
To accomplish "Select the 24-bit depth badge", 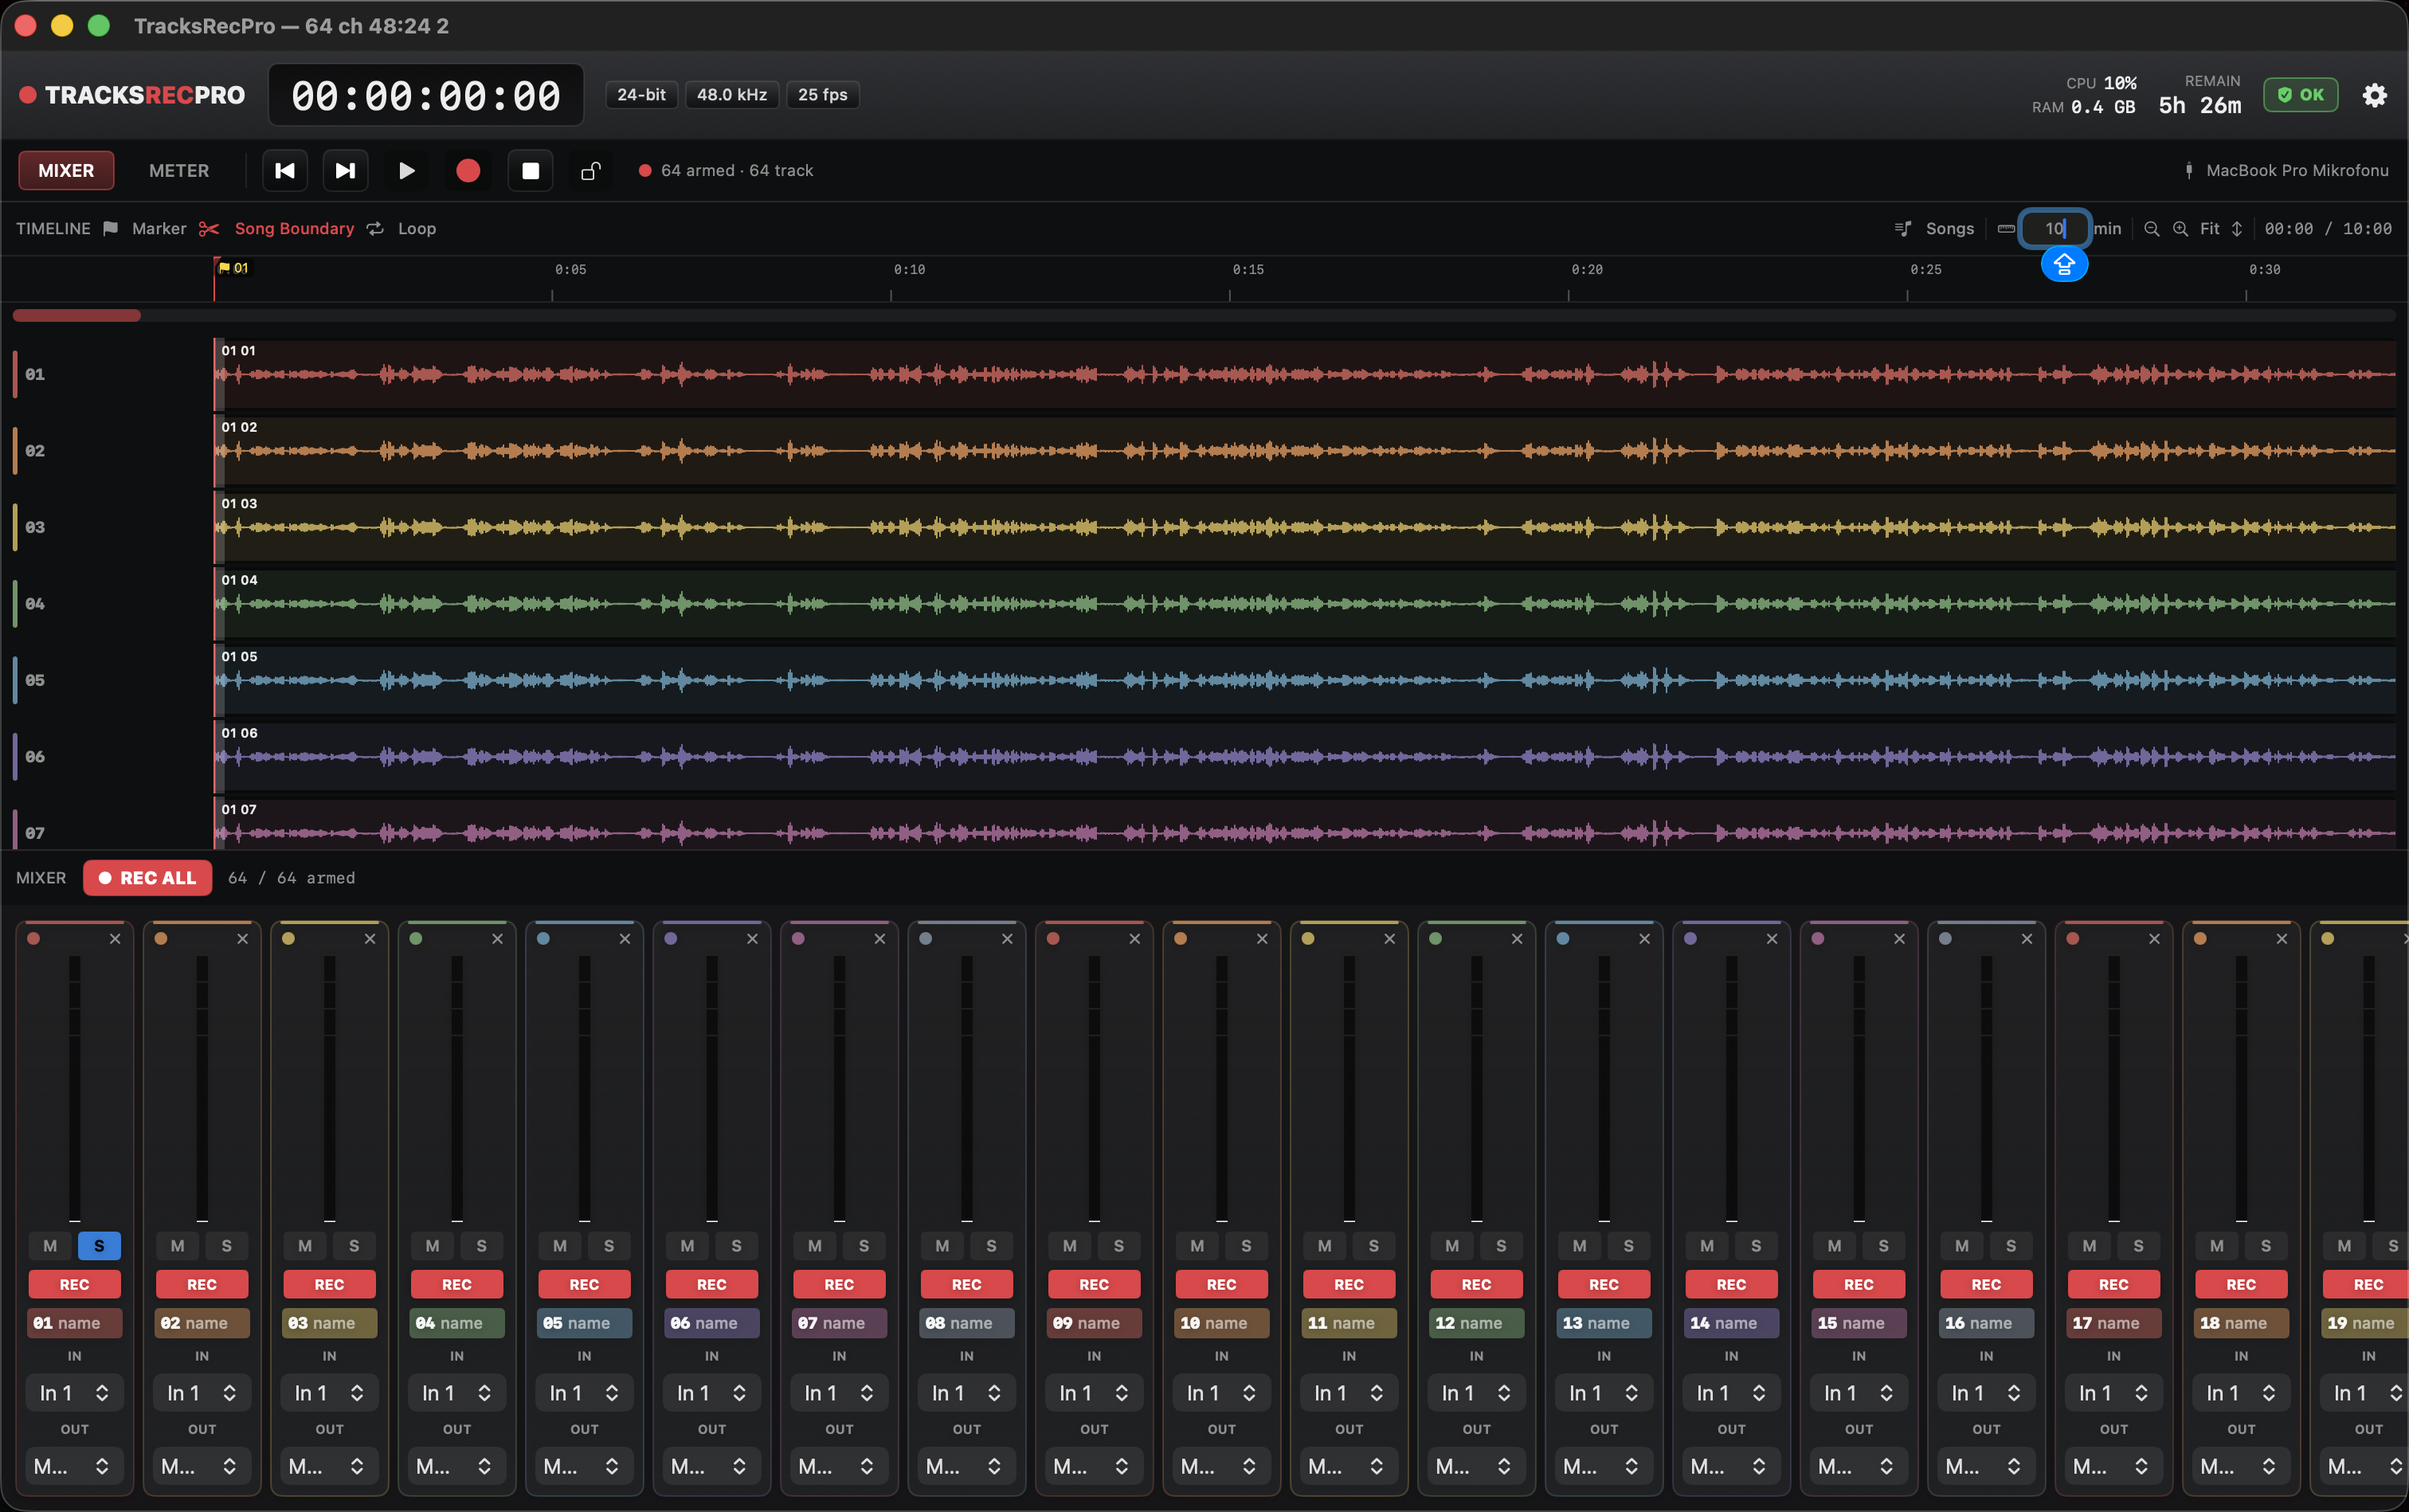I will tap(641, 95).
